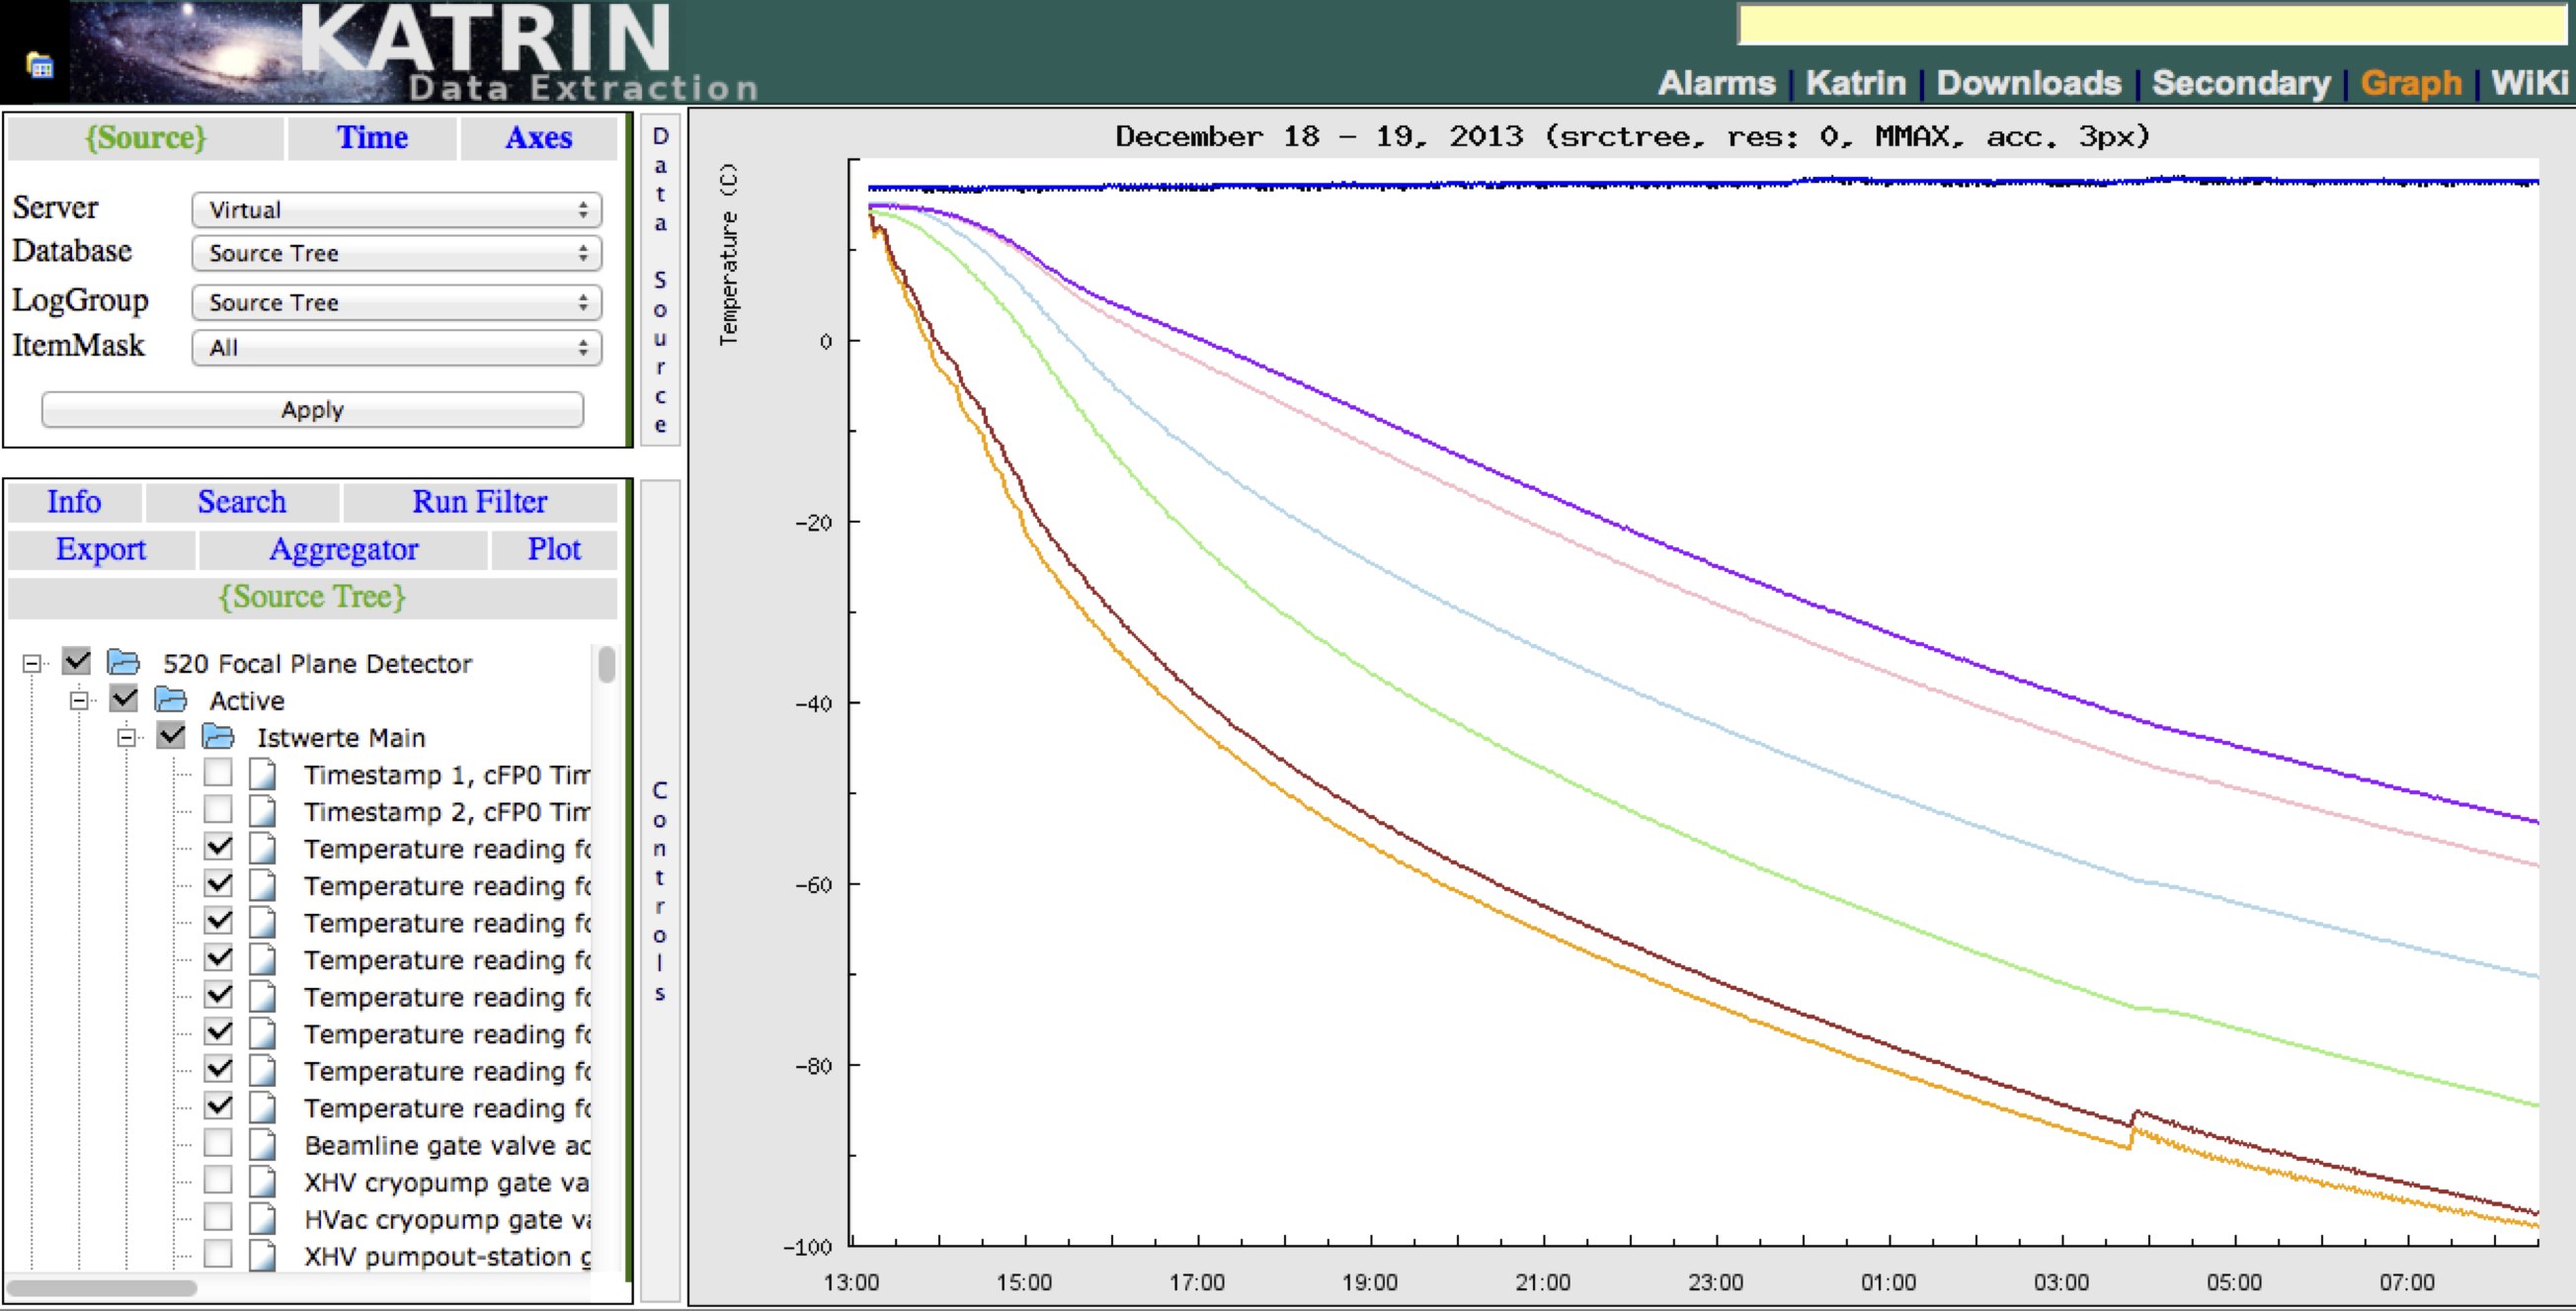Enable the Timestamp 1 checkbox

click(x=218, y=772)
